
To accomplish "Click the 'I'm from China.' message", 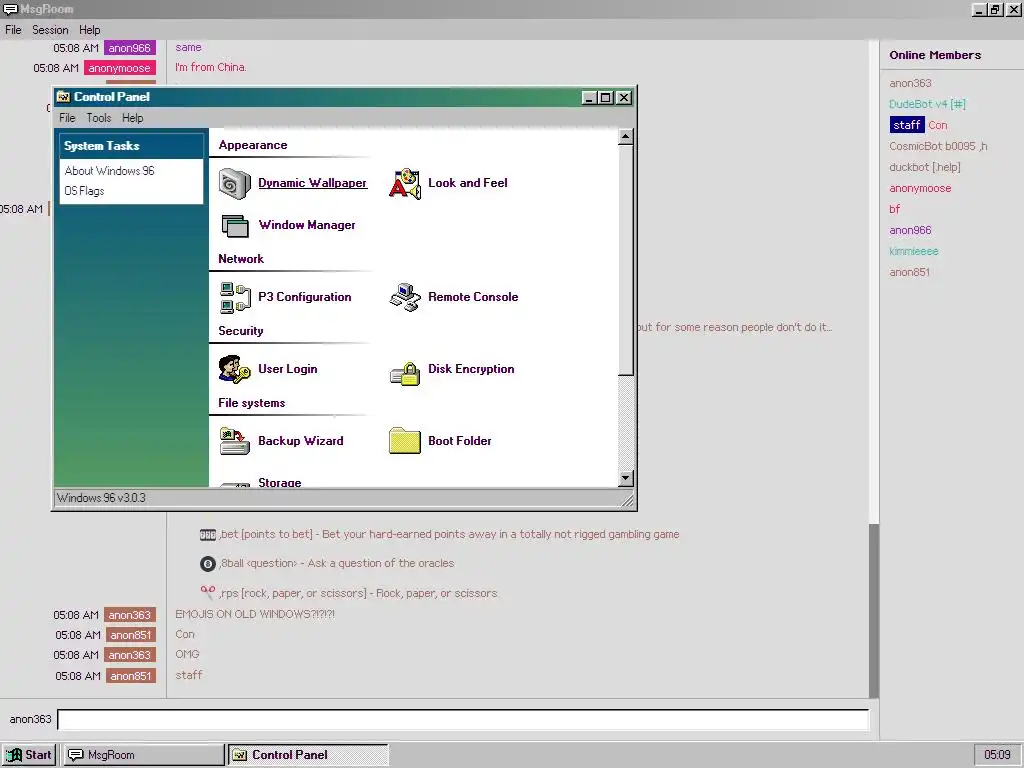I will click(x=210, y=67).
